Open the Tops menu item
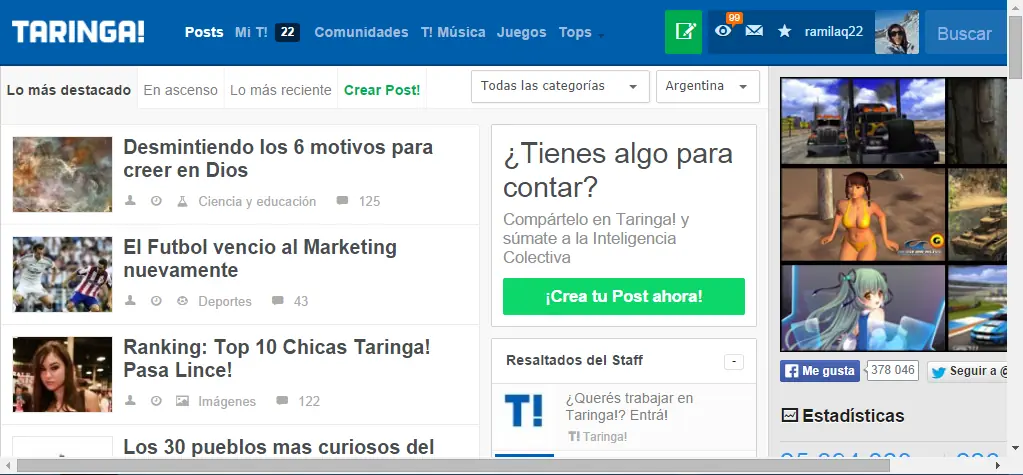1023x475 pixels. (x=575, y=32)
